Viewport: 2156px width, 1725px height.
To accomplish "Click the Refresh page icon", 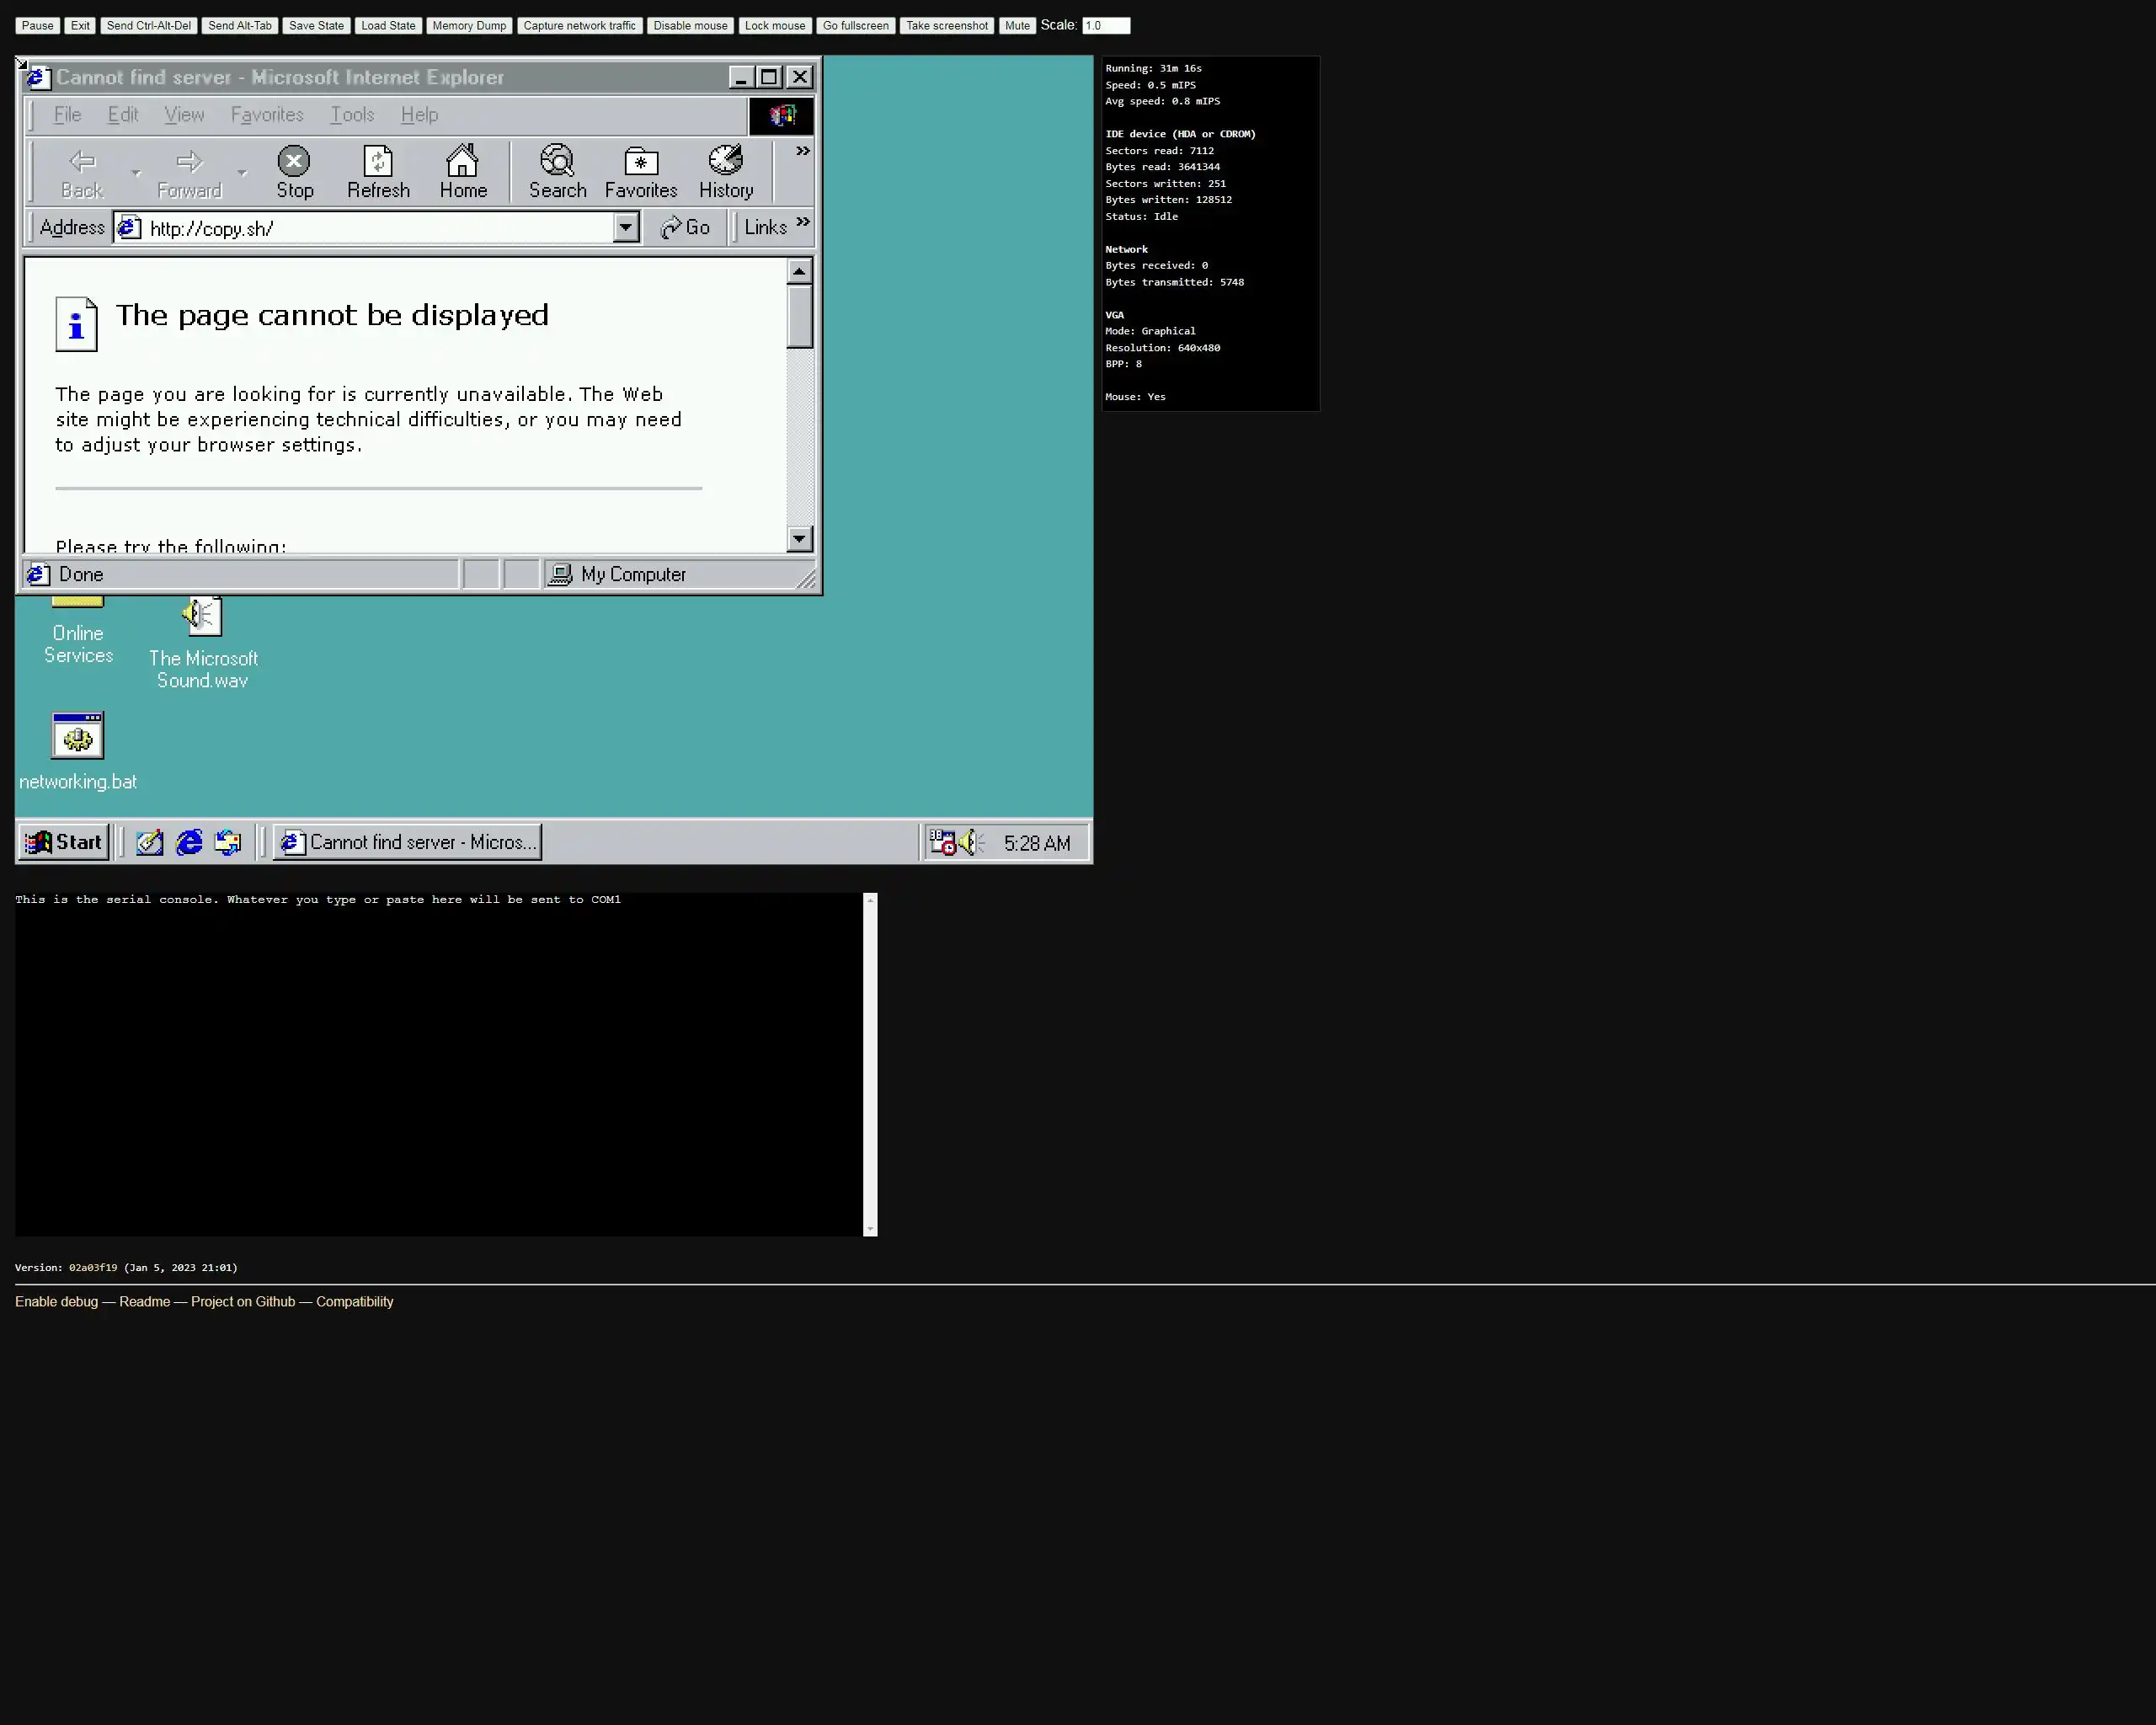I will pos(378,171).
